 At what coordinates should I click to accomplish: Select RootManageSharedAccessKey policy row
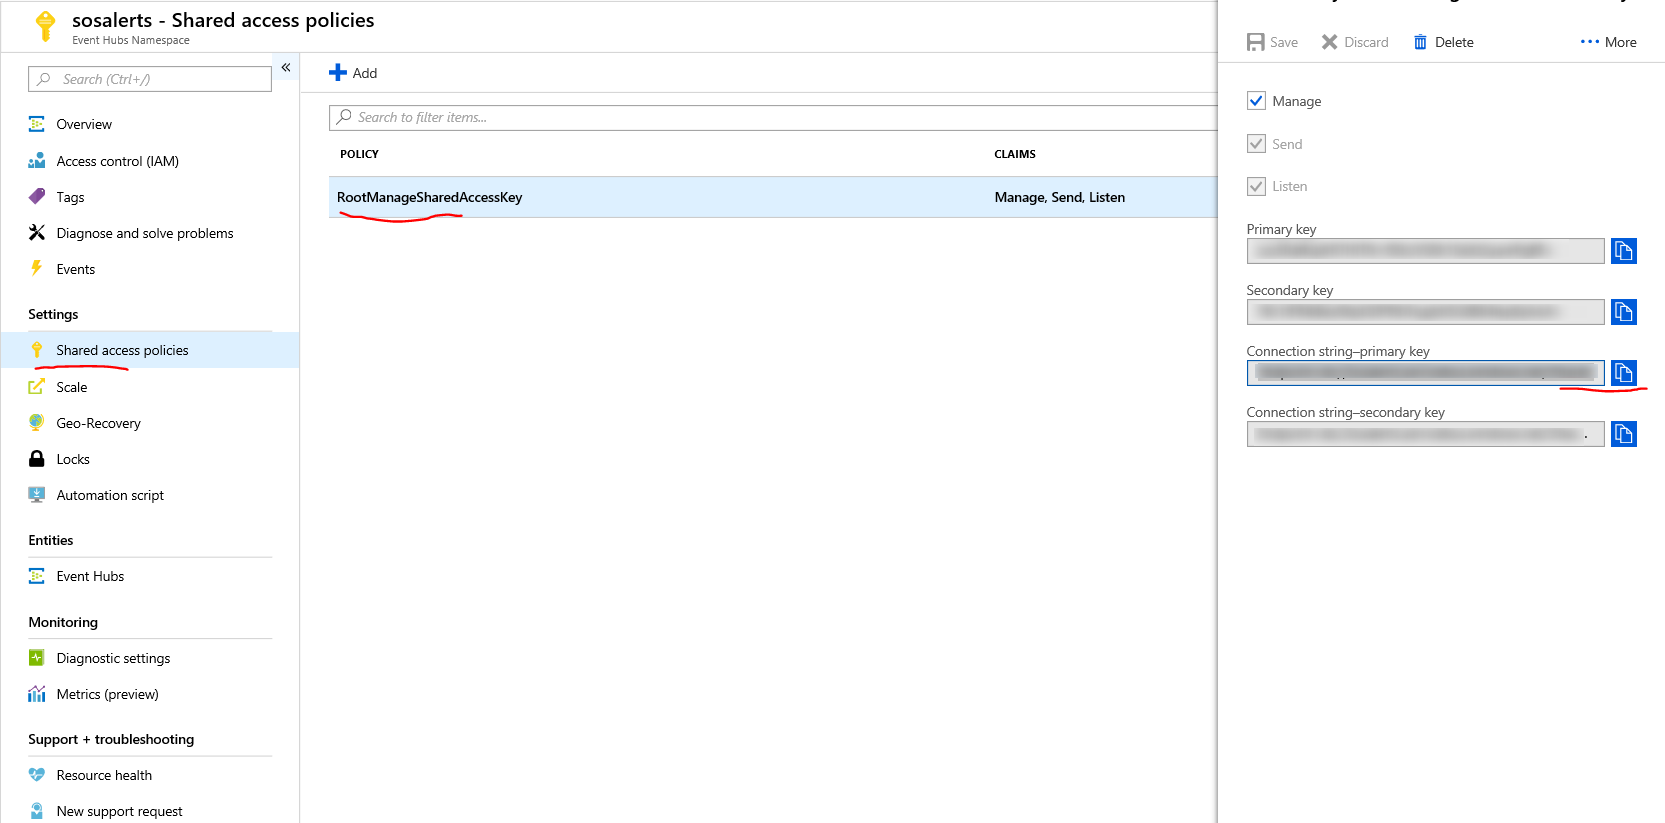click(x=773, y=197)
